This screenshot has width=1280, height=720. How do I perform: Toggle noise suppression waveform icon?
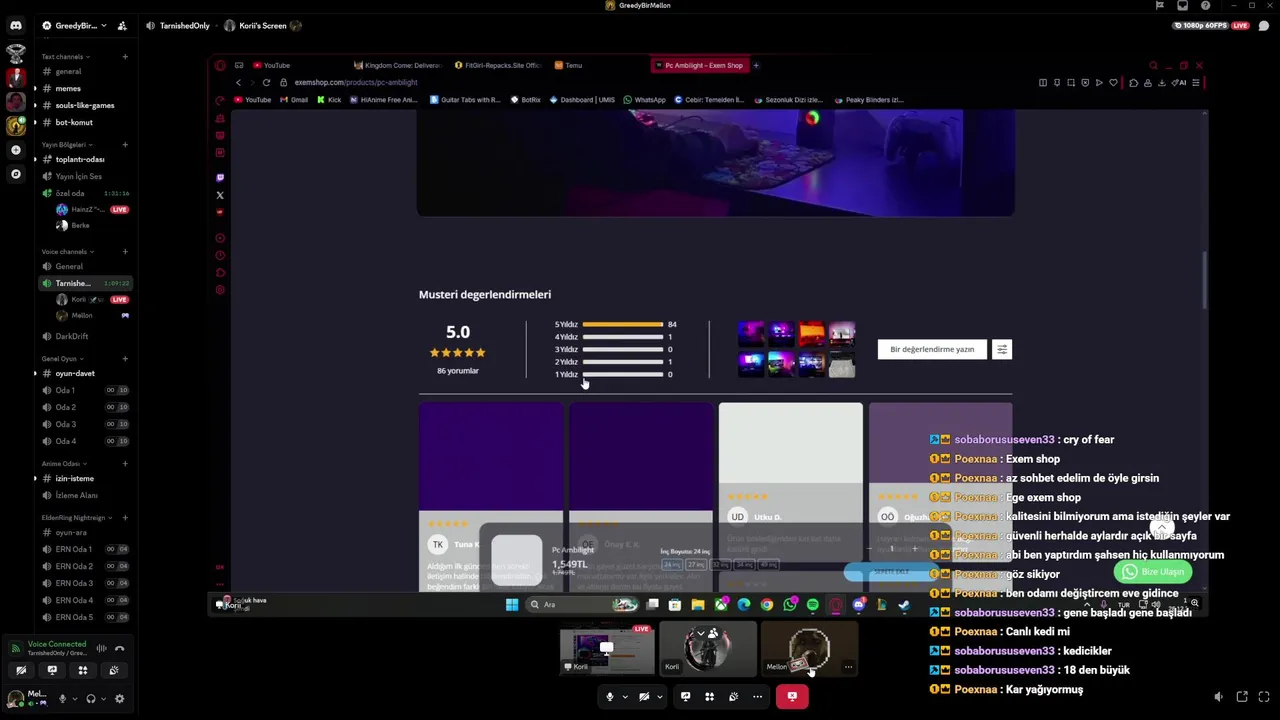(x=101, y=648)
